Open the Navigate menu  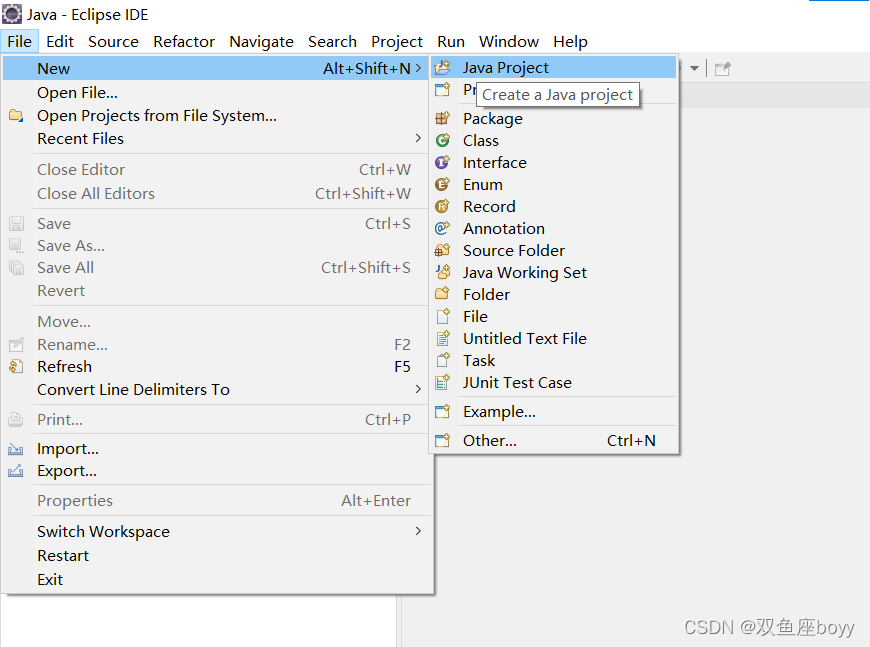click(x=261, y=42)
